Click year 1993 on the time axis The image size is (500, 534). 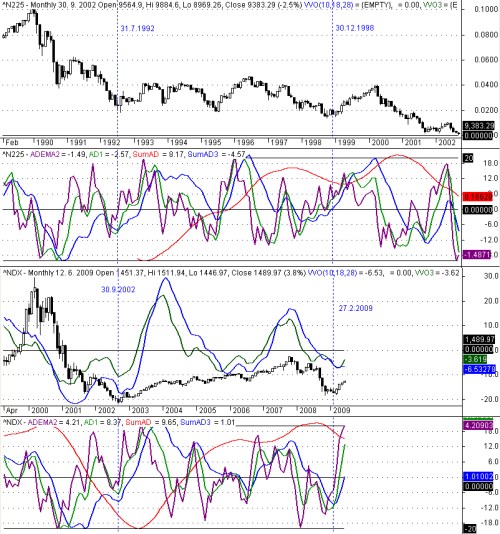[x=145, y=142]
